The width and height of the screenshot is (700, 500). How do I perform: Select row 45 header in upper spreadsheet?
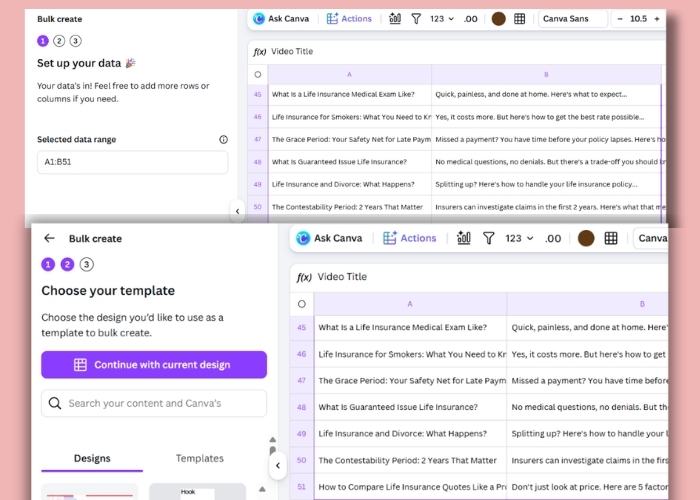tap(258, 95)
